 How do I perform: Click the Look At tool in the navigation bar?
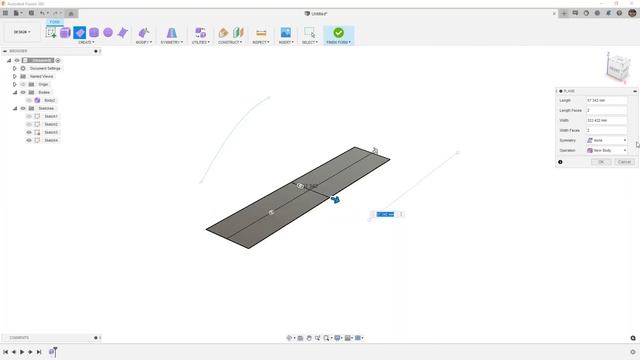pyautogui.click(x=300, y=338)
